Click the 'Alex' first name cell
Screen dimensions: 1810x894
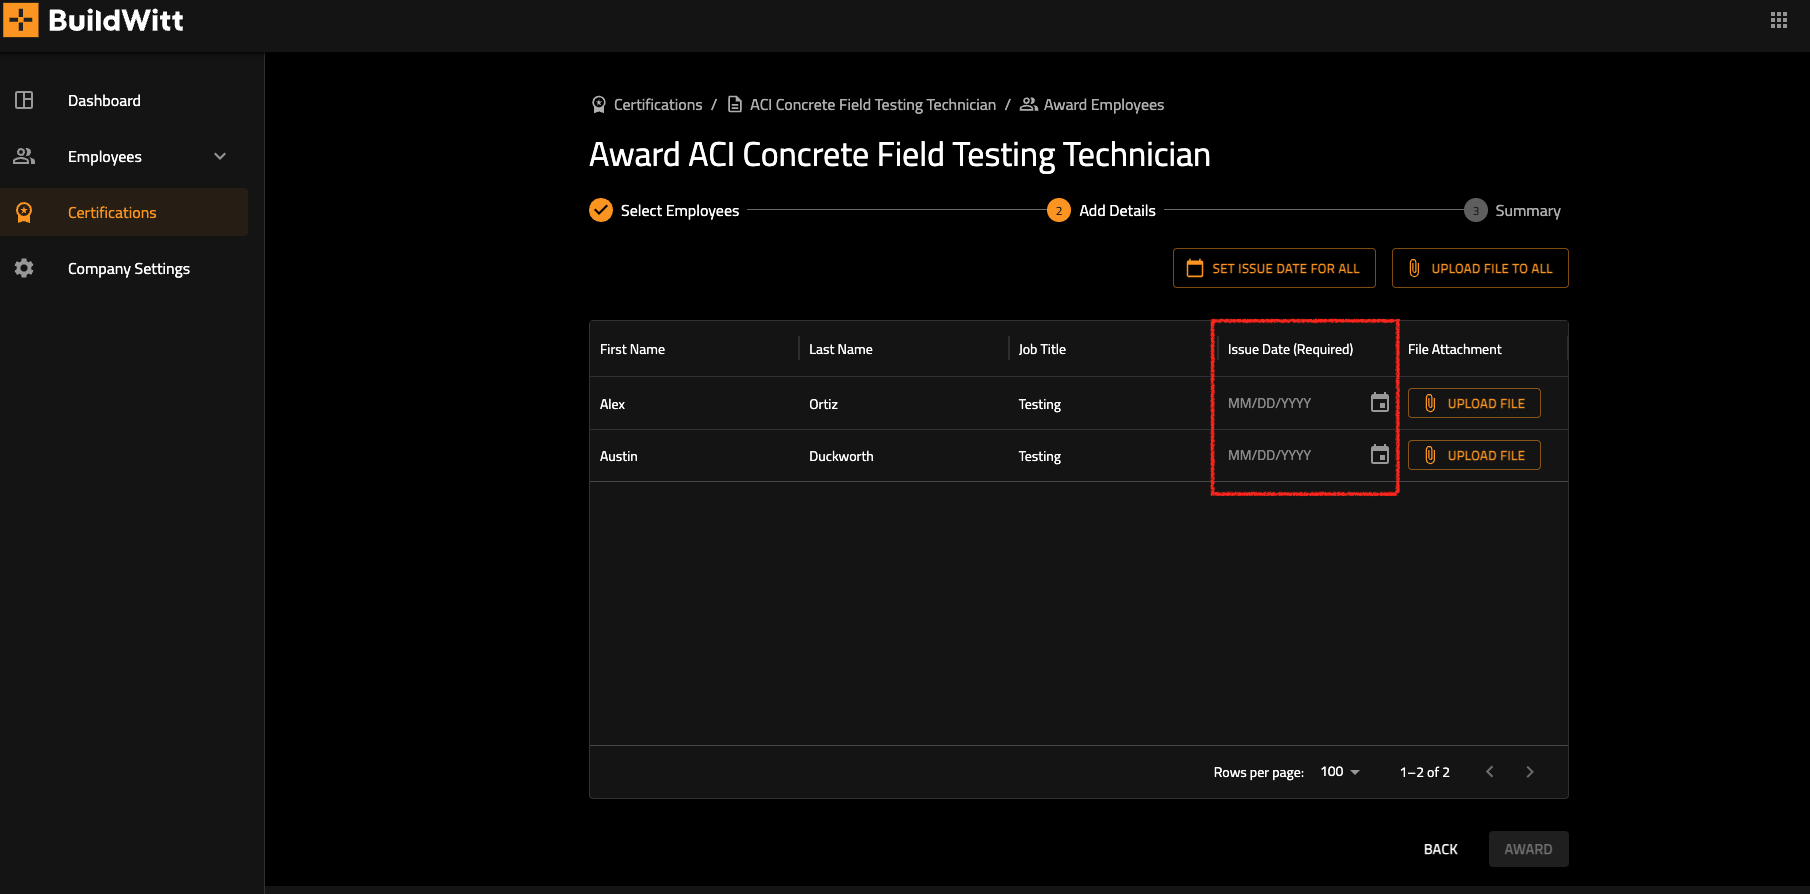point(612,404)
